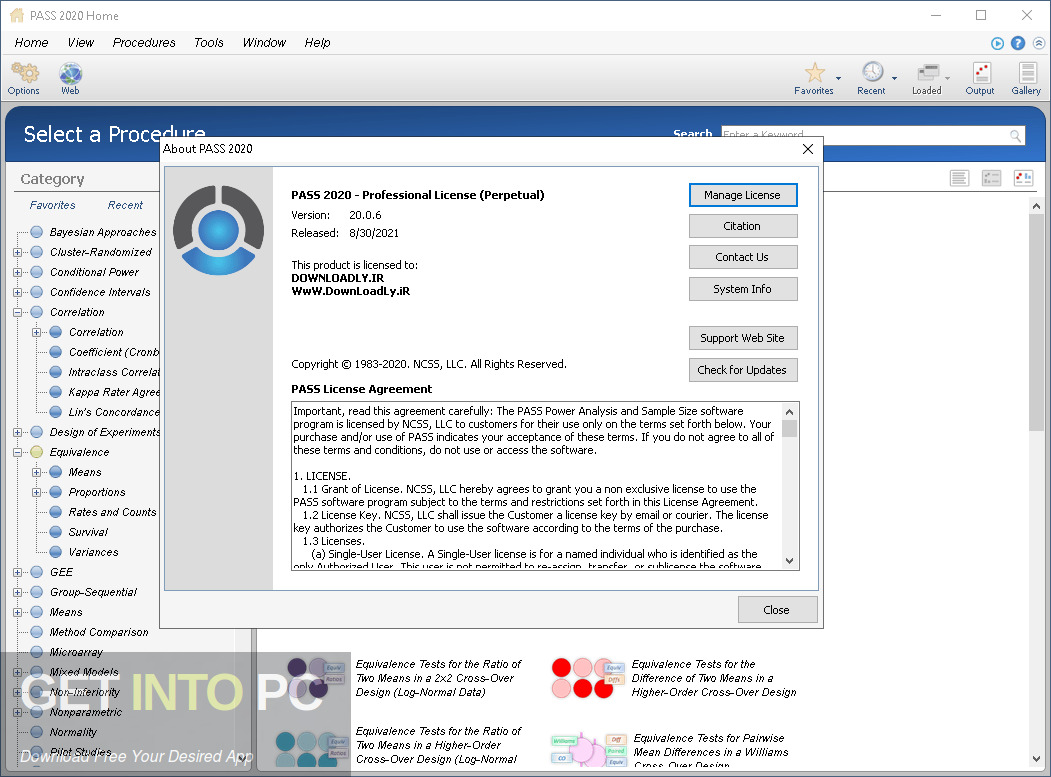Screen dimensions: 1051x777
Task: Open Equivalence Tests for Pairwise Mean Differences
Action: click(x=670, y=751)
